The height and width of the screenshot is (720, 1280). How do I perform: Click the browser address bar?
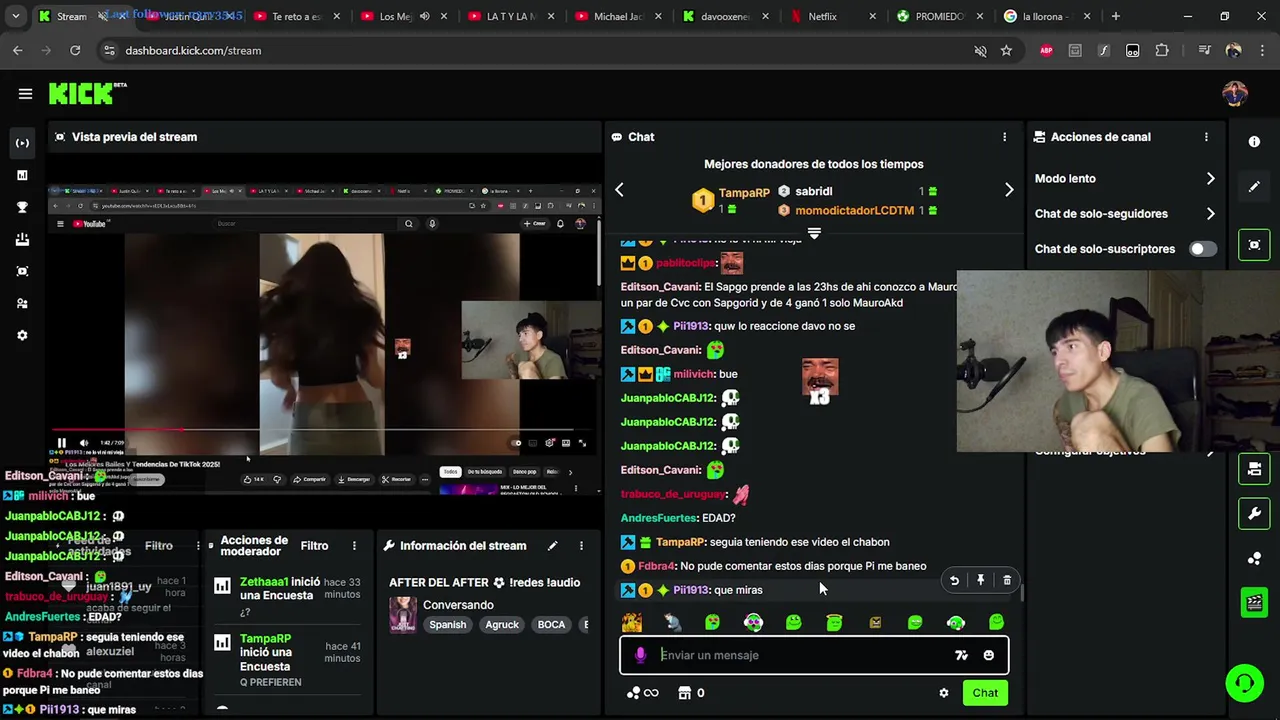tap(540, 51)
